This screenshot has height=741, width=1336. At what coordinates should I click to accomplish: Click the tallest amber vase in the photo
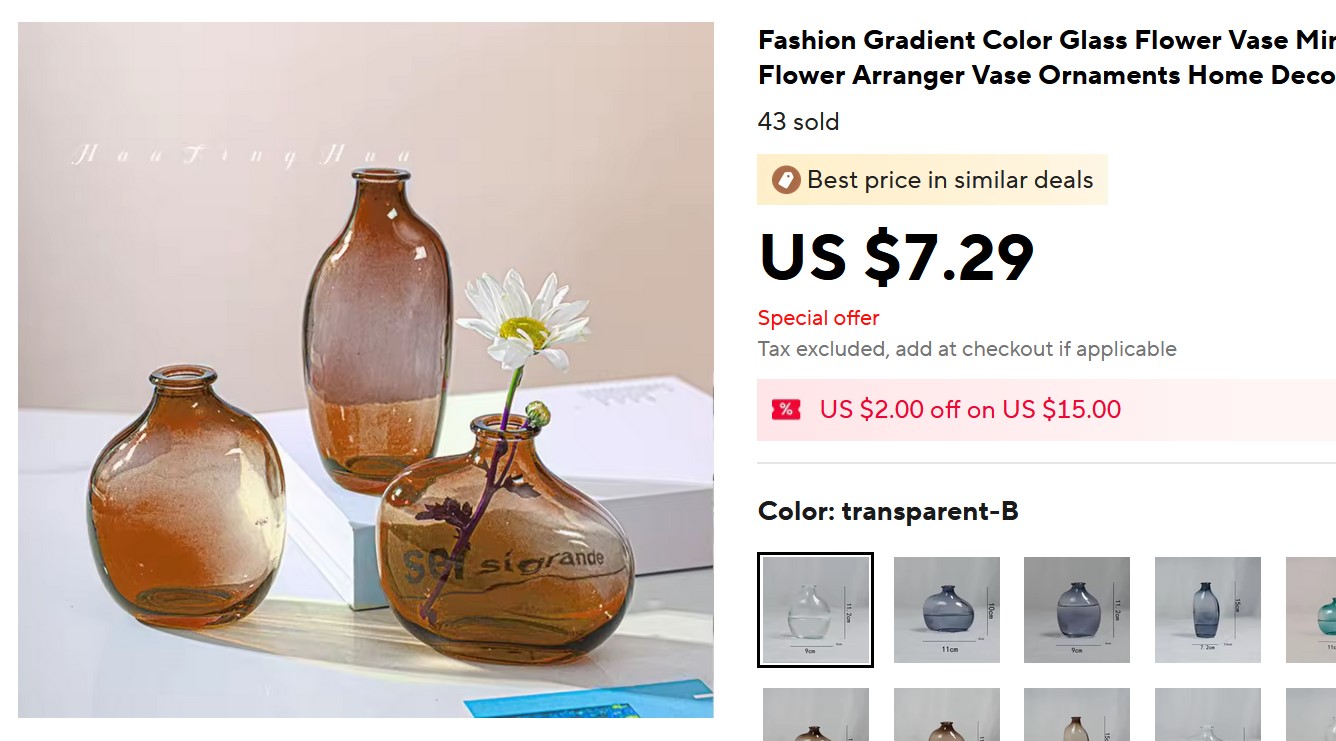click(x=377, y=330)
